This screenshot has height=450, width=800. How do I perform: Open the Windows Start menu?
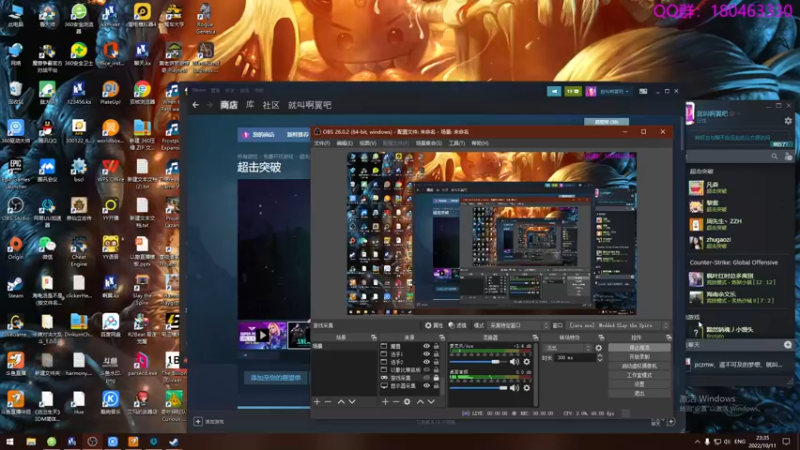click(9, 442)
